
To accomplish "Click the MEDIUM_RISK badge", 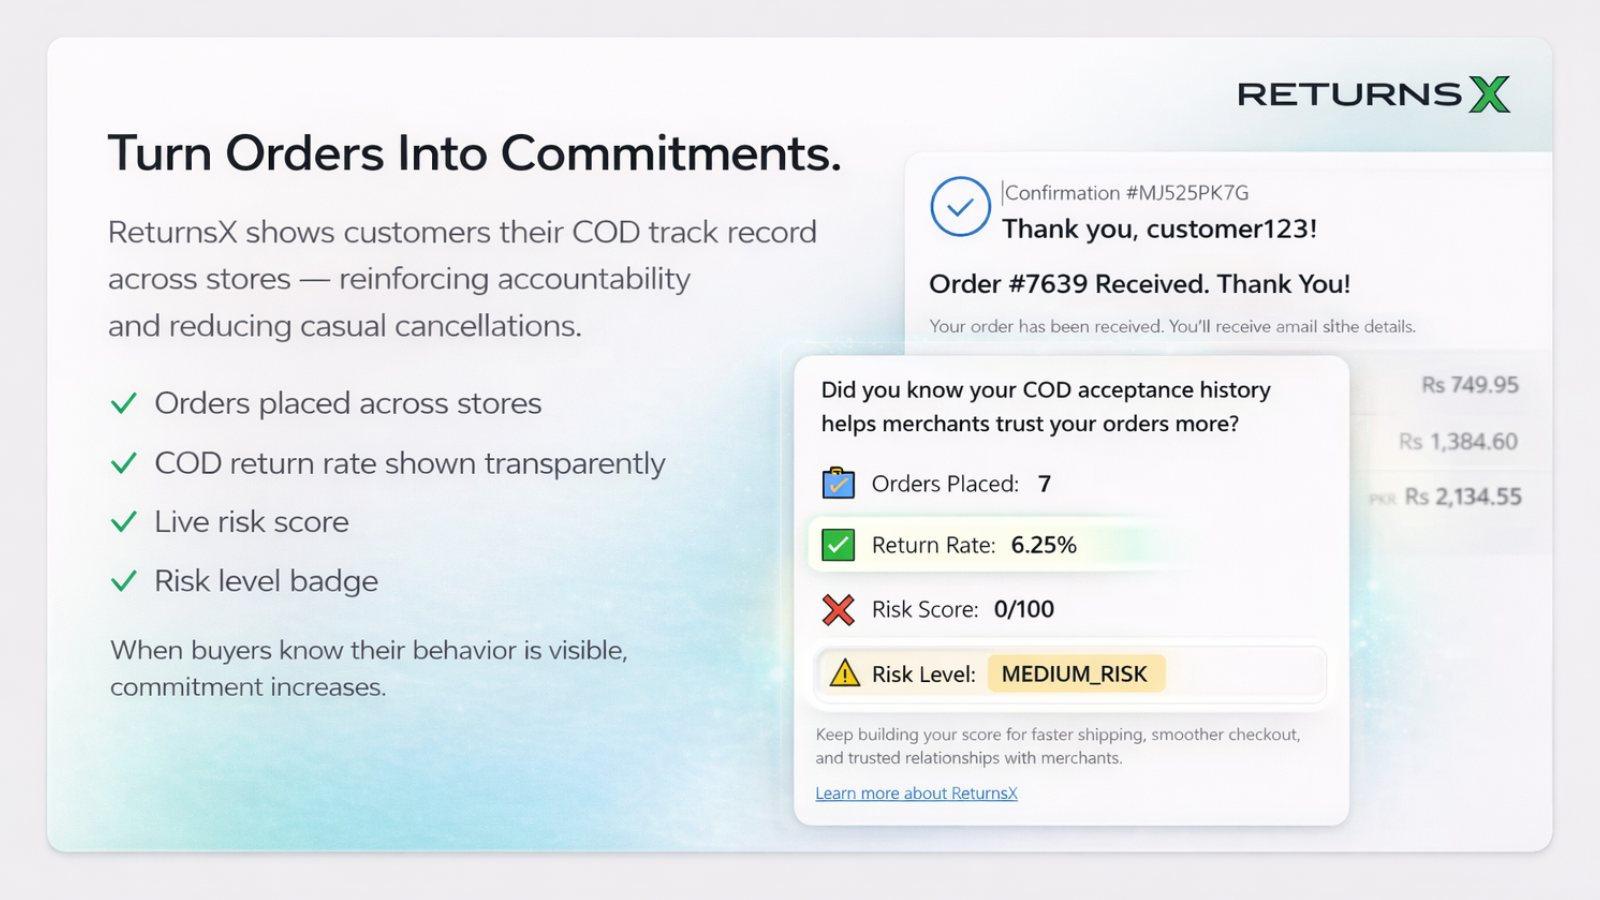I will pos(1075,674).
